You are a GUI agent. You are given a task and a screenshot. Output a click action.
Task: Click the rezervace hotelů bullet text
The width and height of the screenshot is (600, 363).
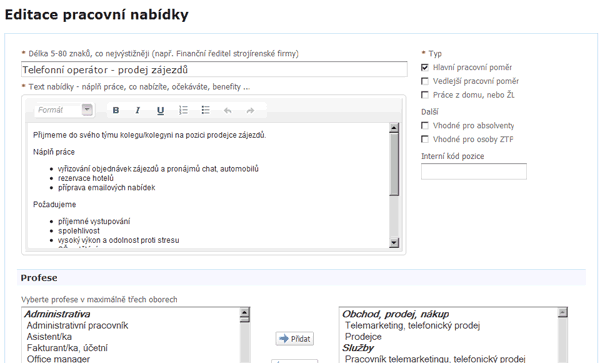tap(86, 178)
